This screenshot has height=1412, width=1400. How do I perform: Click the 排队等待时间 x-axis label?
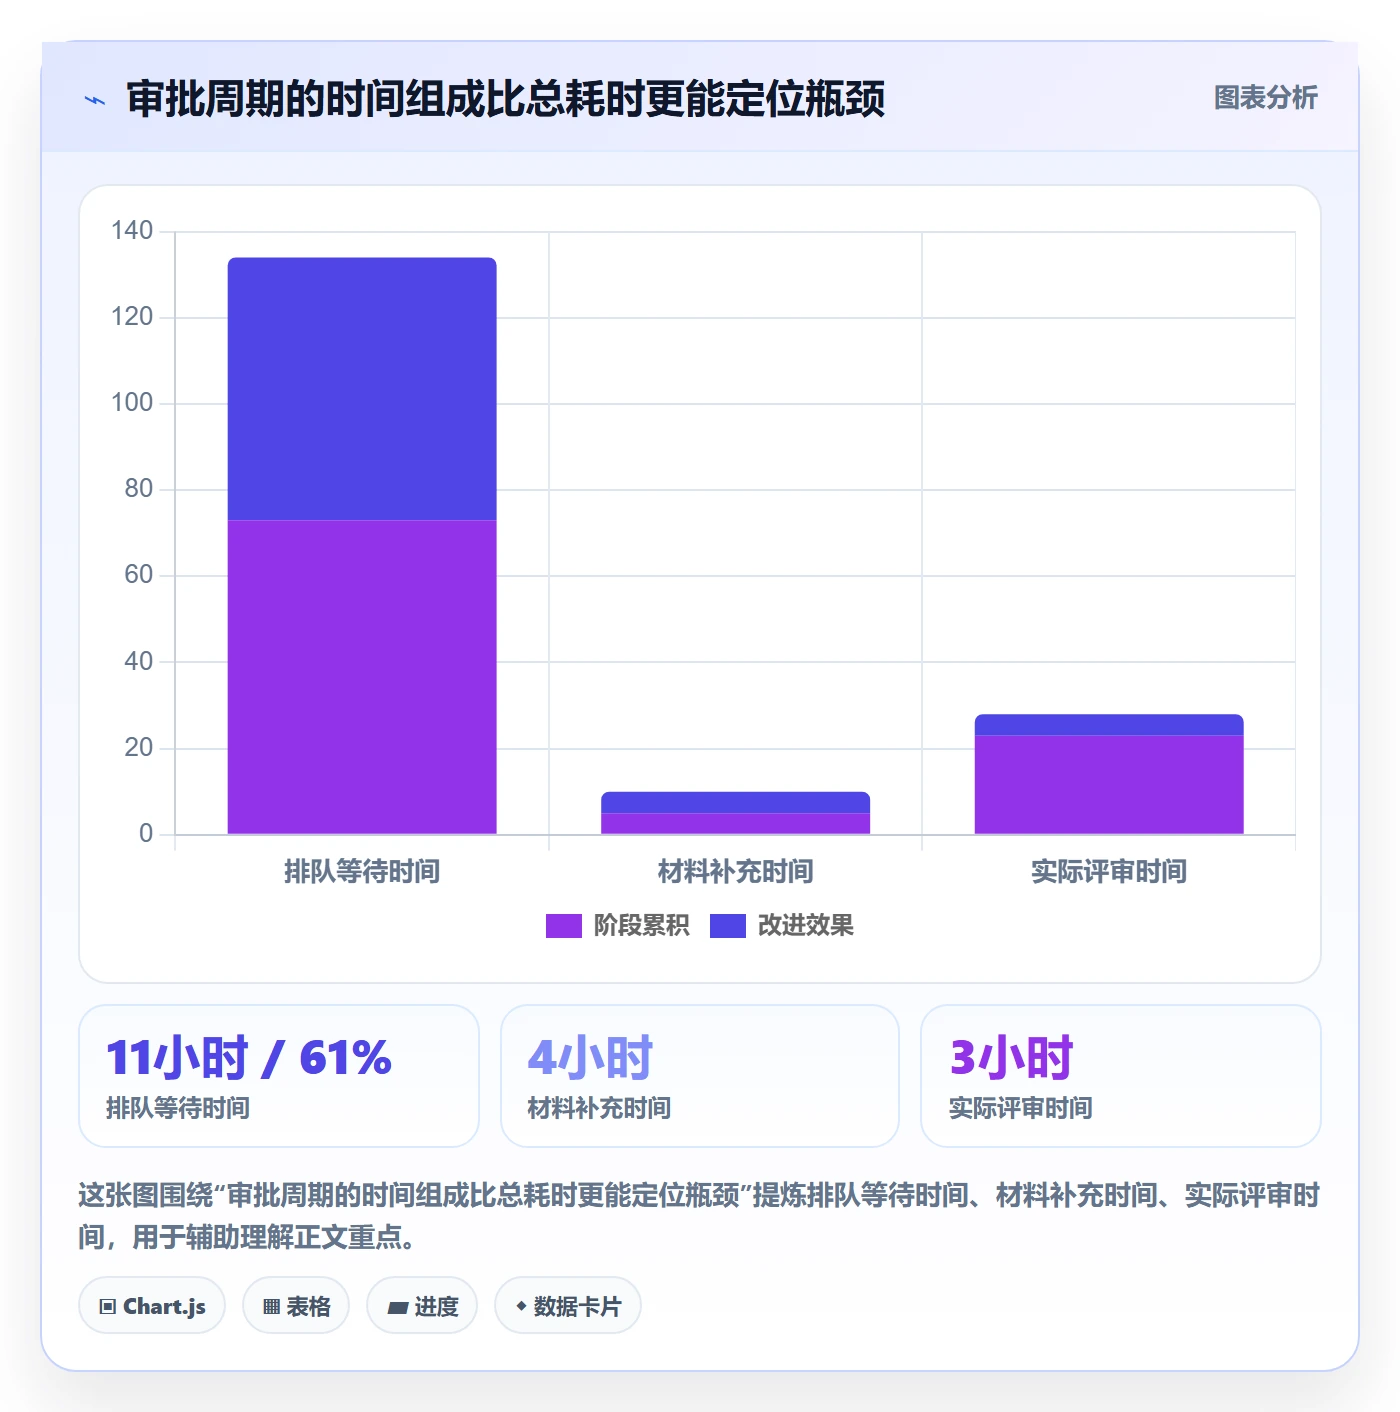(x=362, y=872)
